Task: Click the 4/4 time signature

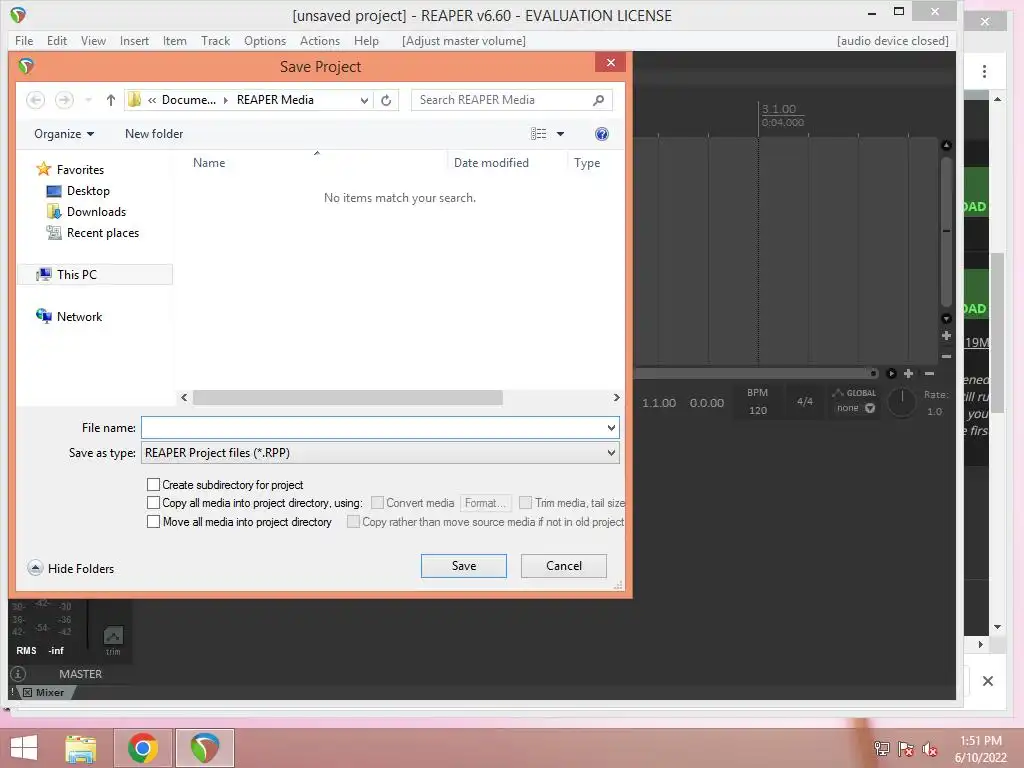Action: (805, 402)
